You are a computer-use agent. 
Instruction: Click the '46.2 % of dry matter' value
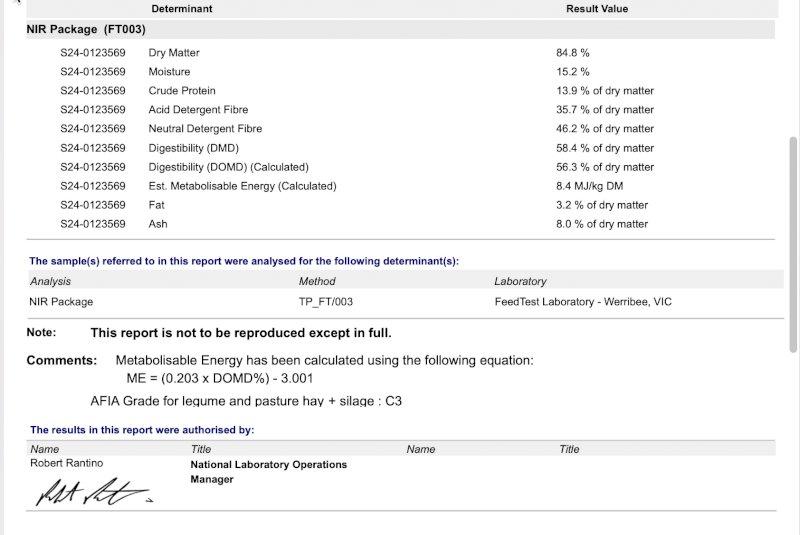pos(605,129)
